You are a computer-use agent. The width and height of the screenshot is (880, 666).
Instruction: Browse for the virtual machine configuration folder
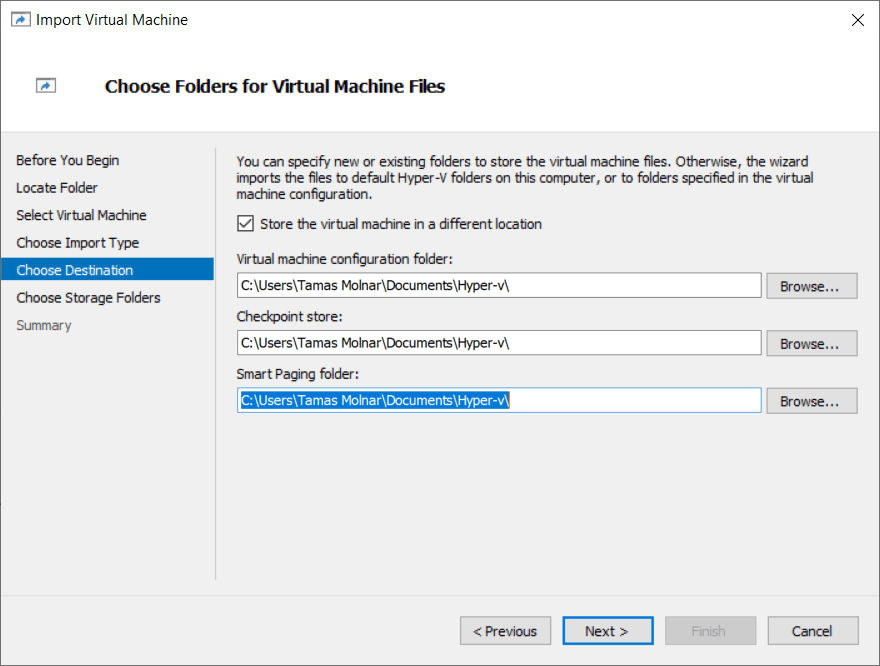(812, 286)
